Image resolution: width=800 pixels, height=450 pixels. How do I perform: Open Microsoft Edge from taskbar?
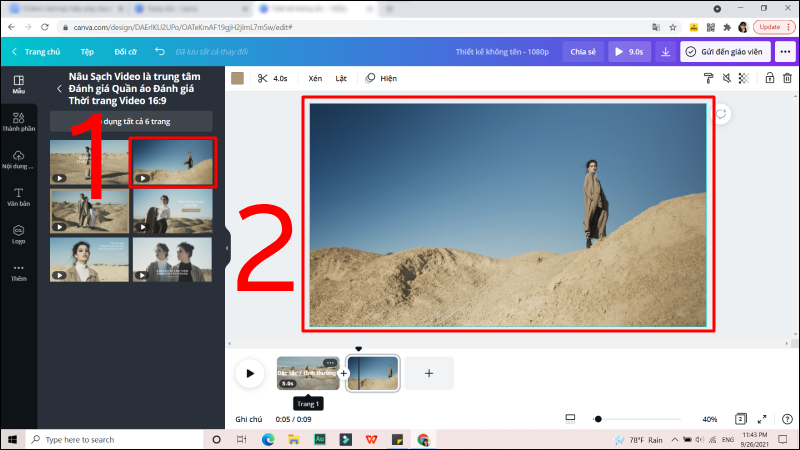pyautogui.click(x=268, y=439)
